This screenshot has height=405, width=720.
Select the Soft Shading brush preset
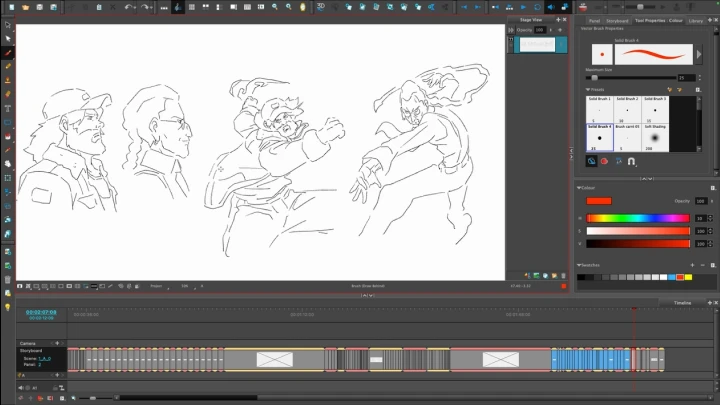(654, 137)
